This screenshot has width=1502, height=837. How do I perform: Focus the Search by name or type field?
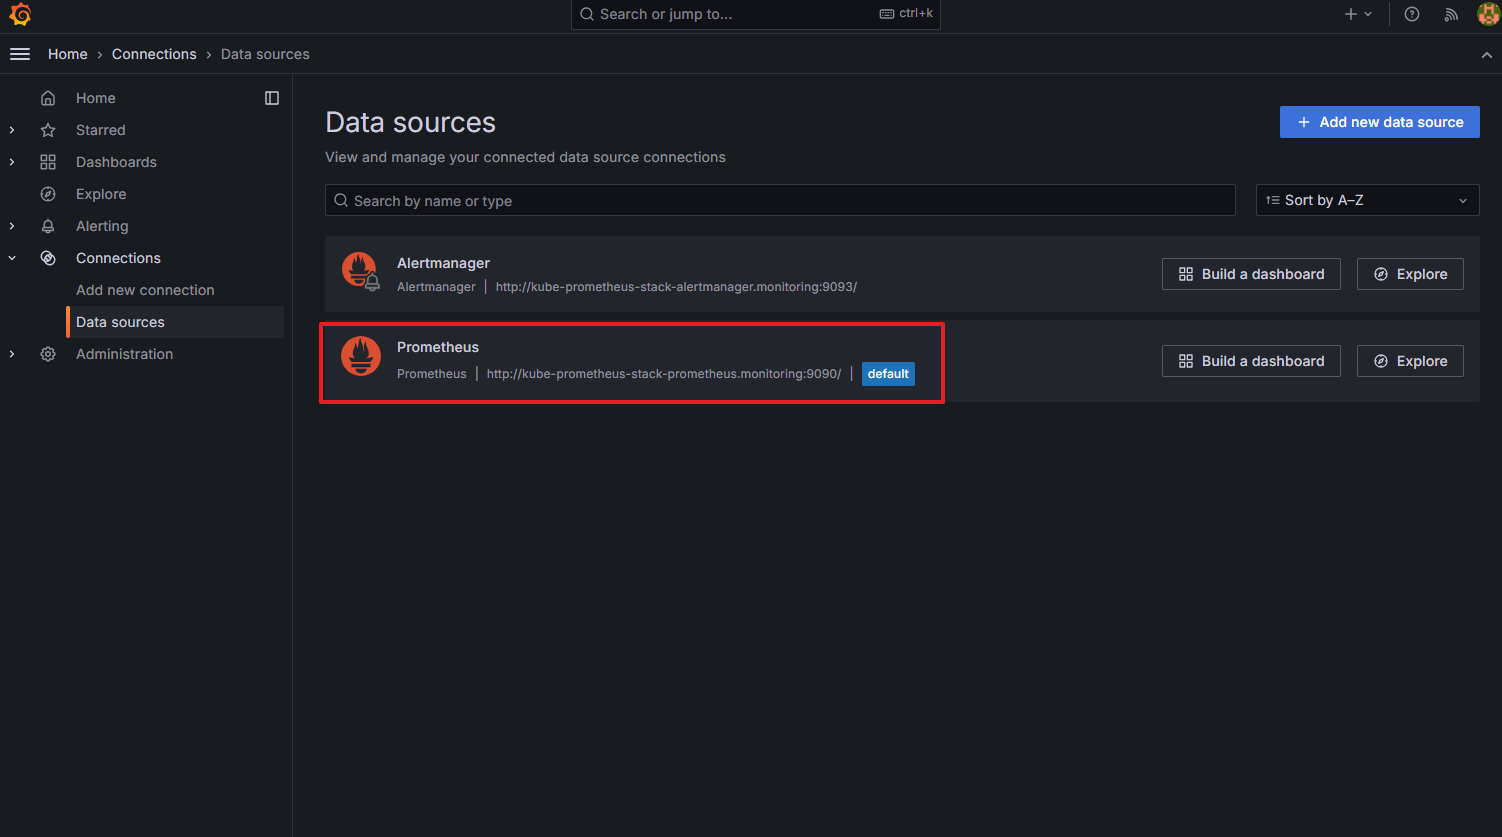780,201
